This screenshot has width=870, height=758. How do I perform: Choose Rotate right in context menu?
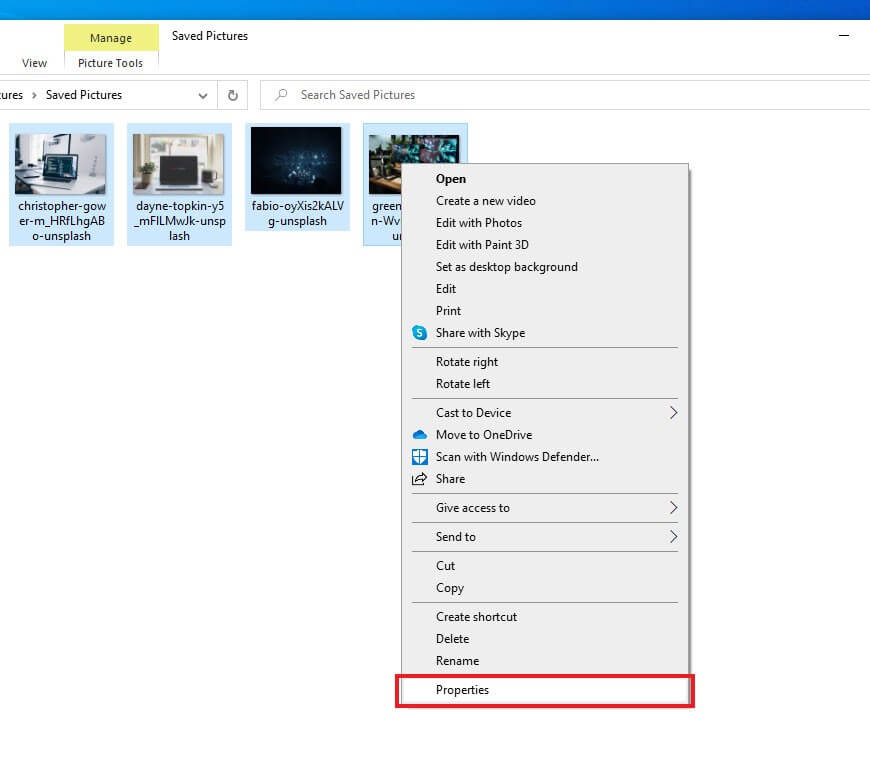pyautogui.click(x=466, y=362)
